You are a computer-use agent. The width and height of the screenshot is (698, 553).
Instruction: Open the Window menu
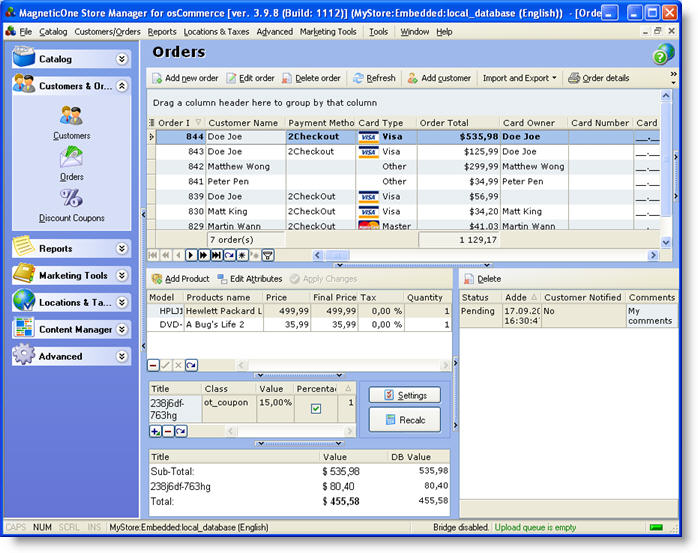click(x=414, y=32)
